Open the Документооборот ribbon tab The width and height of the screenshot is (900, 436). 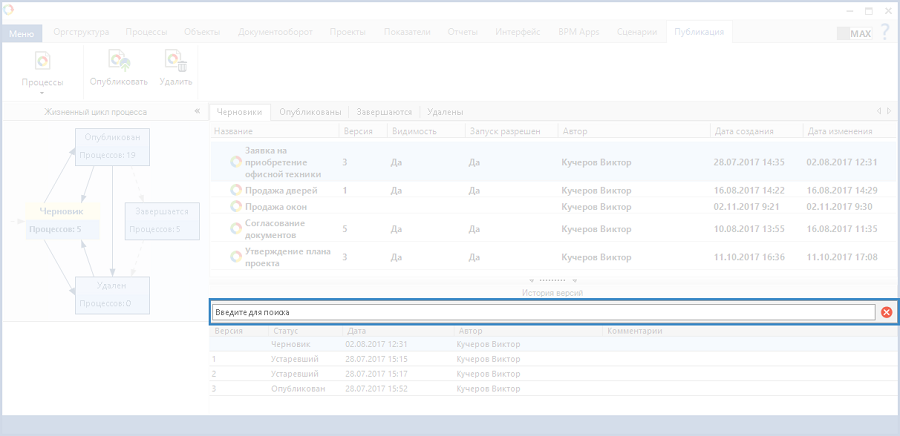click(x=274, y=32)
